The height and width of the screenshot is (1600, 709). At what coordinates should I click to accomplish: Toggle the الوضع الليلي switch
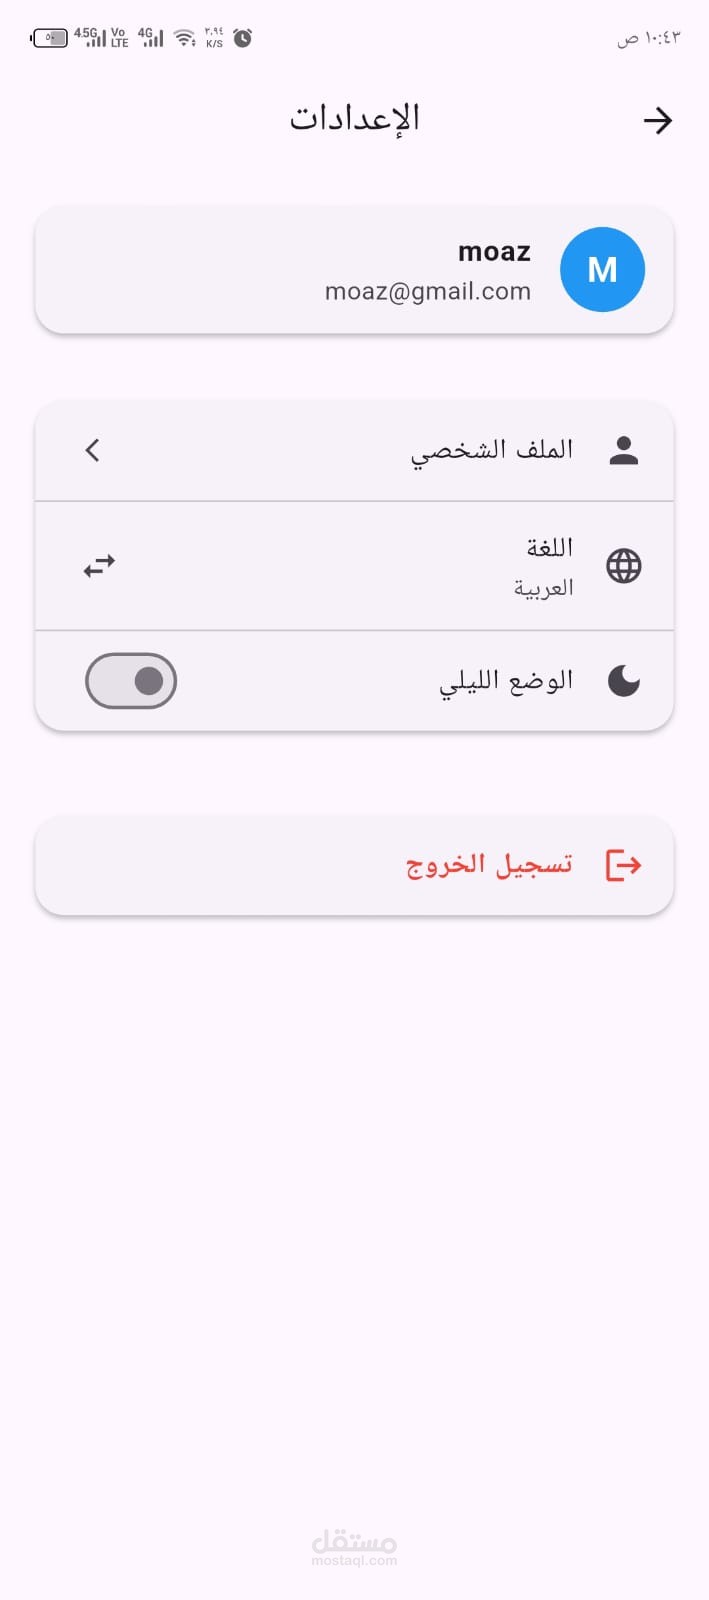(131, 681)
